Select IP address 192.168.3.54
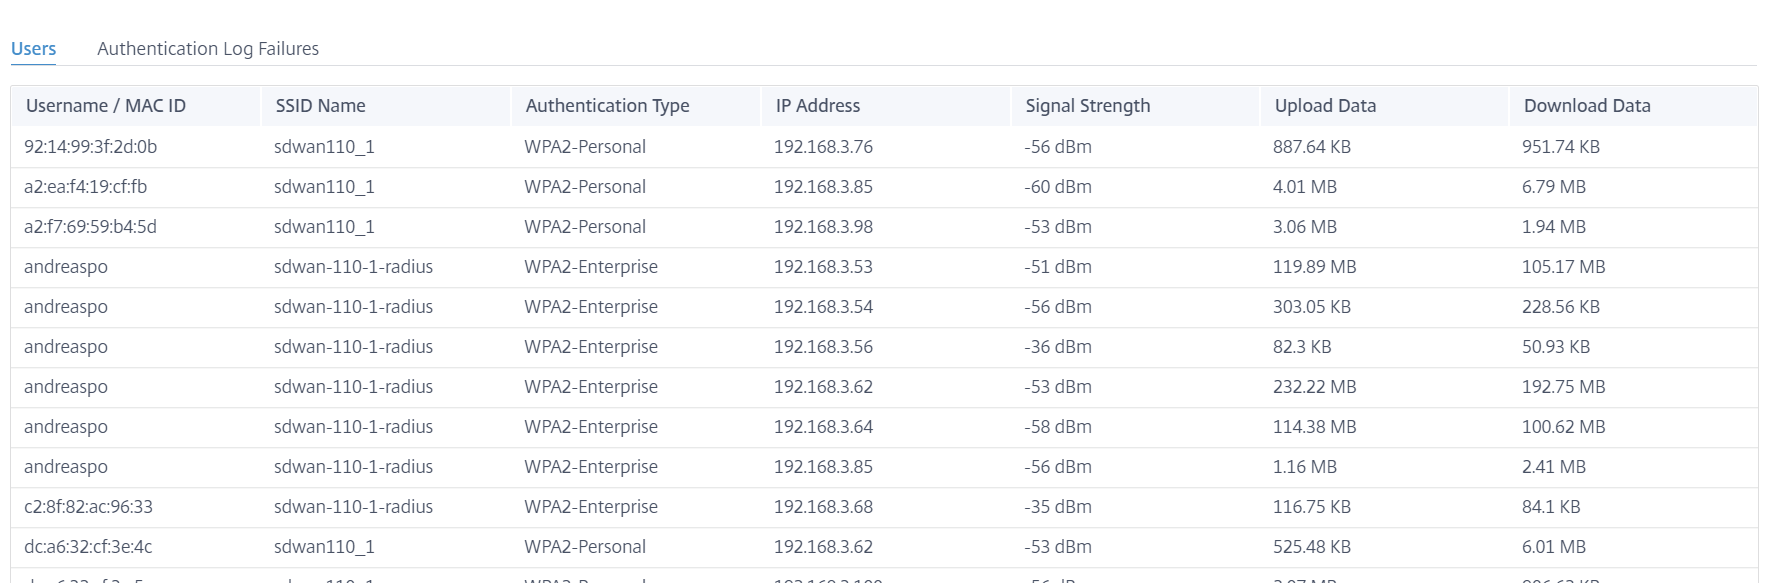Screen dimensions: 1780x583 pyautogui.click(x=823, y=307)
